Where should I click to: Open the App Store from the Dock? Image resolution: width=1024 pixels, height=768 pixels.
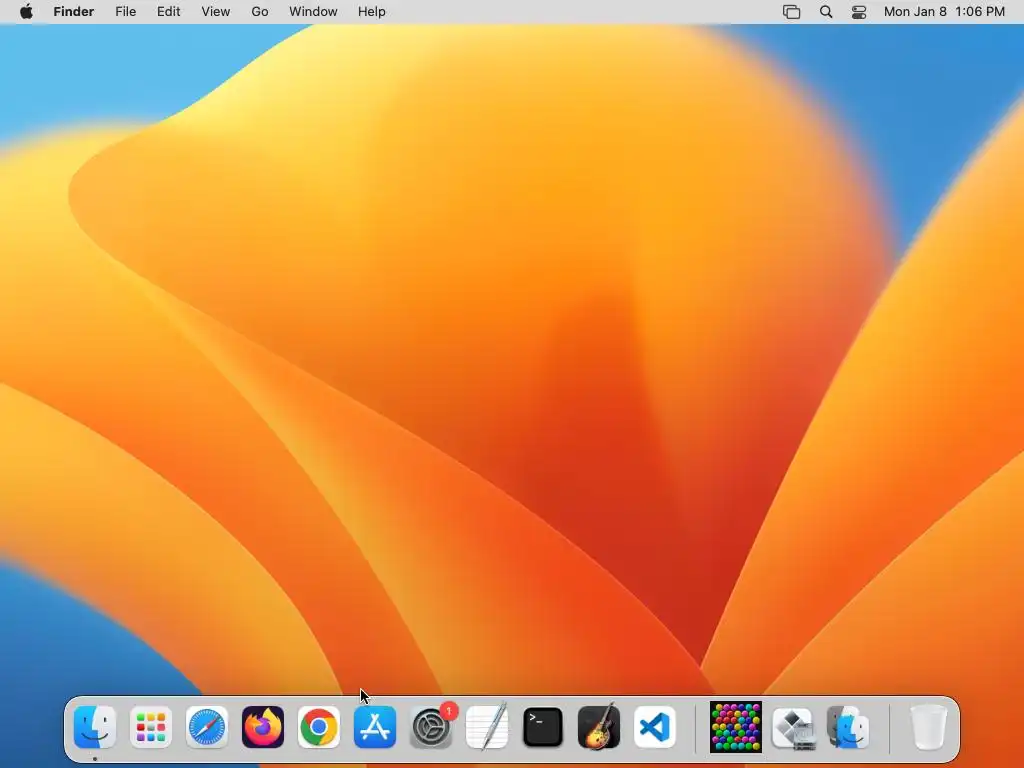[375, 727]
